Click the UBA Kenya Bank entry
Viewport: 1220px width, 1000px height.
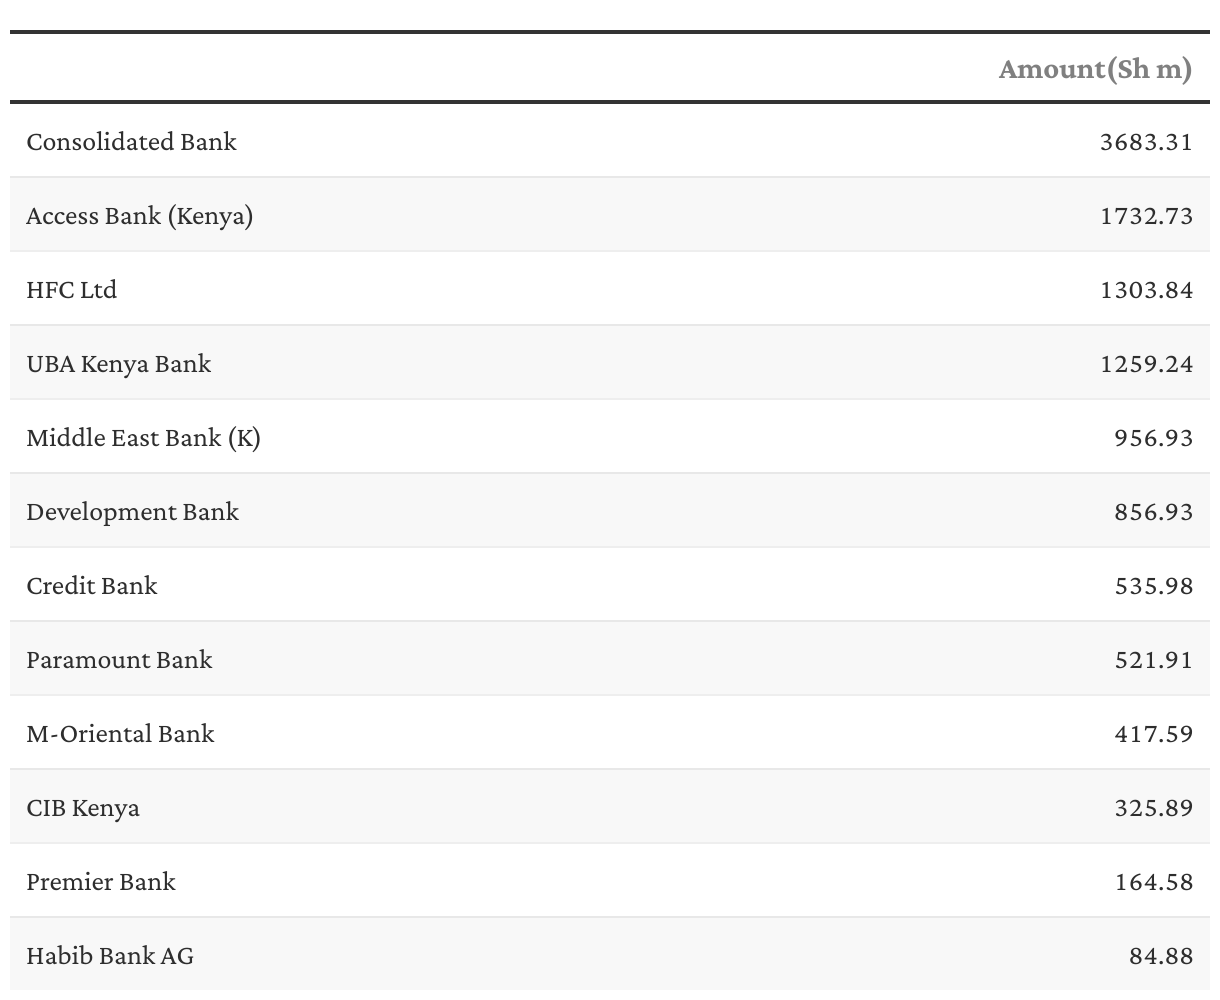[118, 364]
